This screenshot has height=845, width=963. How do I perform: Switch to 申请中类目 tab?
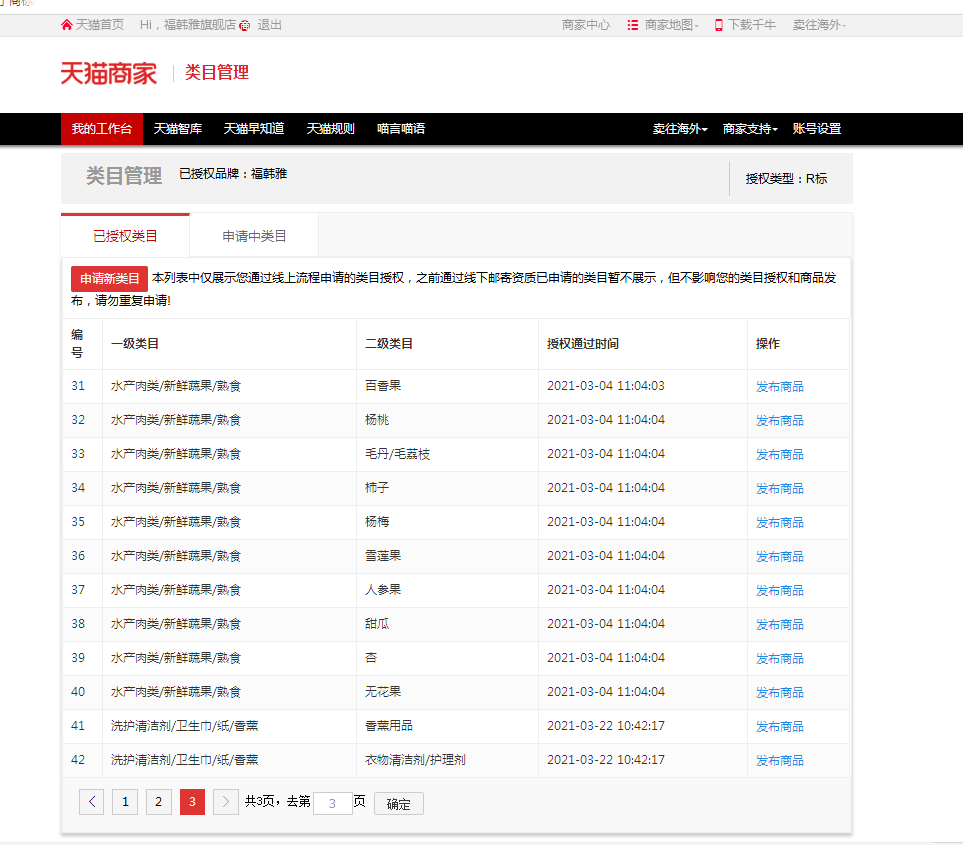(254, 236)
